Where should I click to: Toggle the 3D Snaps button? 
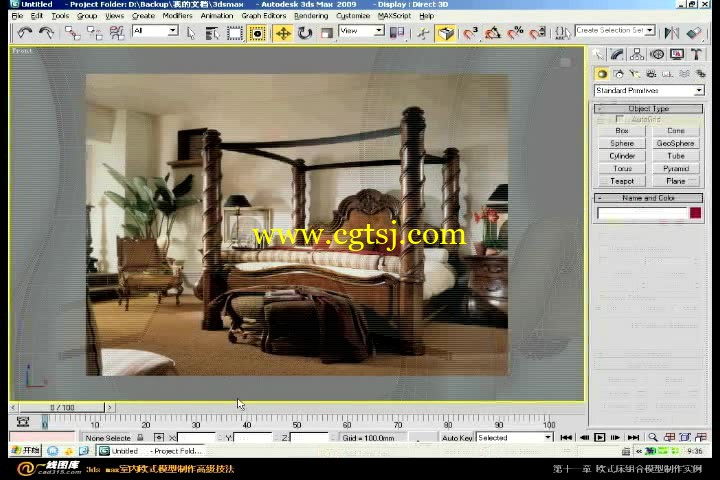[x=470, y=33]
